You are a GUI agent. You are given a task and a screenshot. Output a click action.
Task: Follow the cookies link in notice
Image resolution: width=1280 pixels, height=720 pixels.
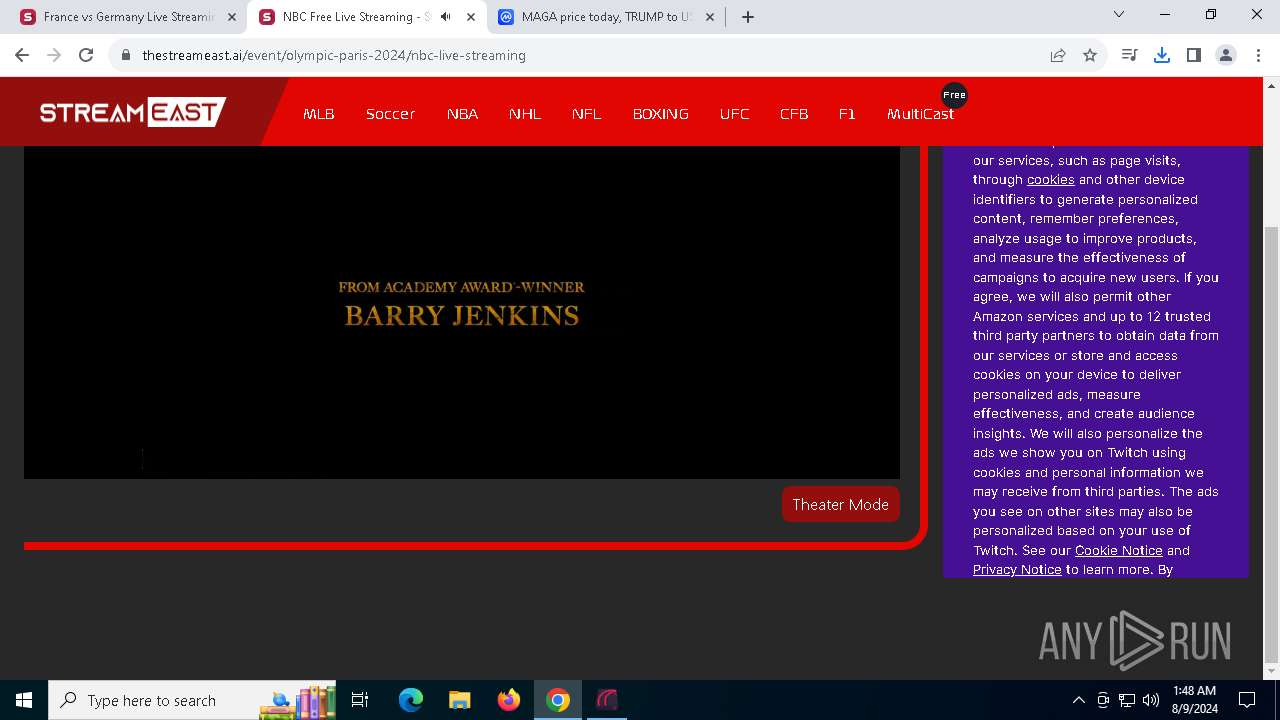tap(1050, 180)
